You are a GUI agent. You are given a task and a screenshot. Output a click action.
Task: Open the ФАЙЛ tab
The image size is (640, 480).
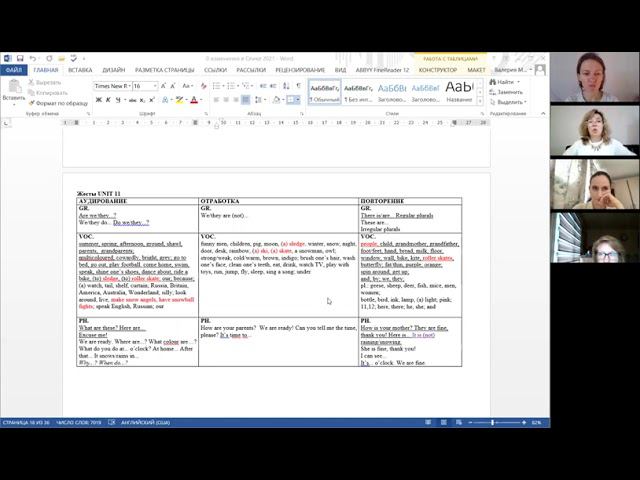(x=14, y=70)
